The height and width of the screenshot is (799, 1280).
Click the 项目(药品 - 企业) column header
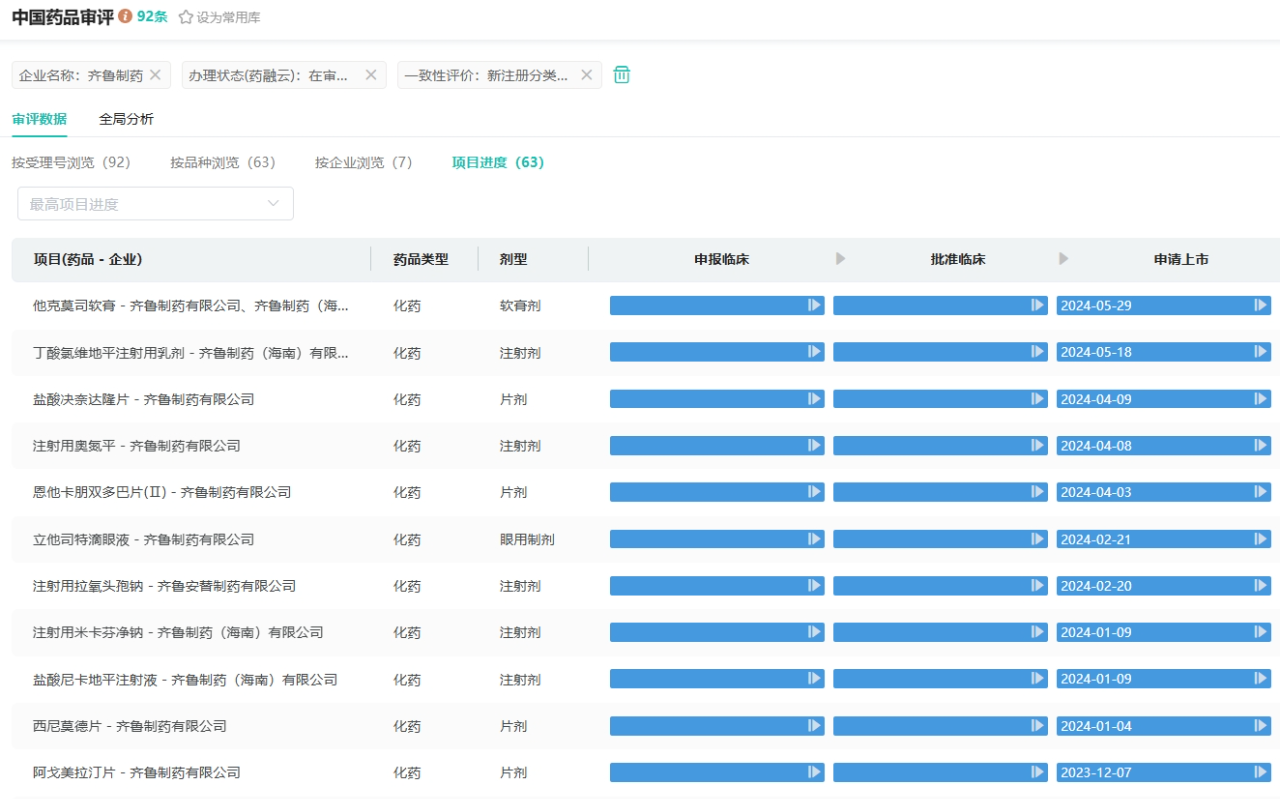point(88,259)
